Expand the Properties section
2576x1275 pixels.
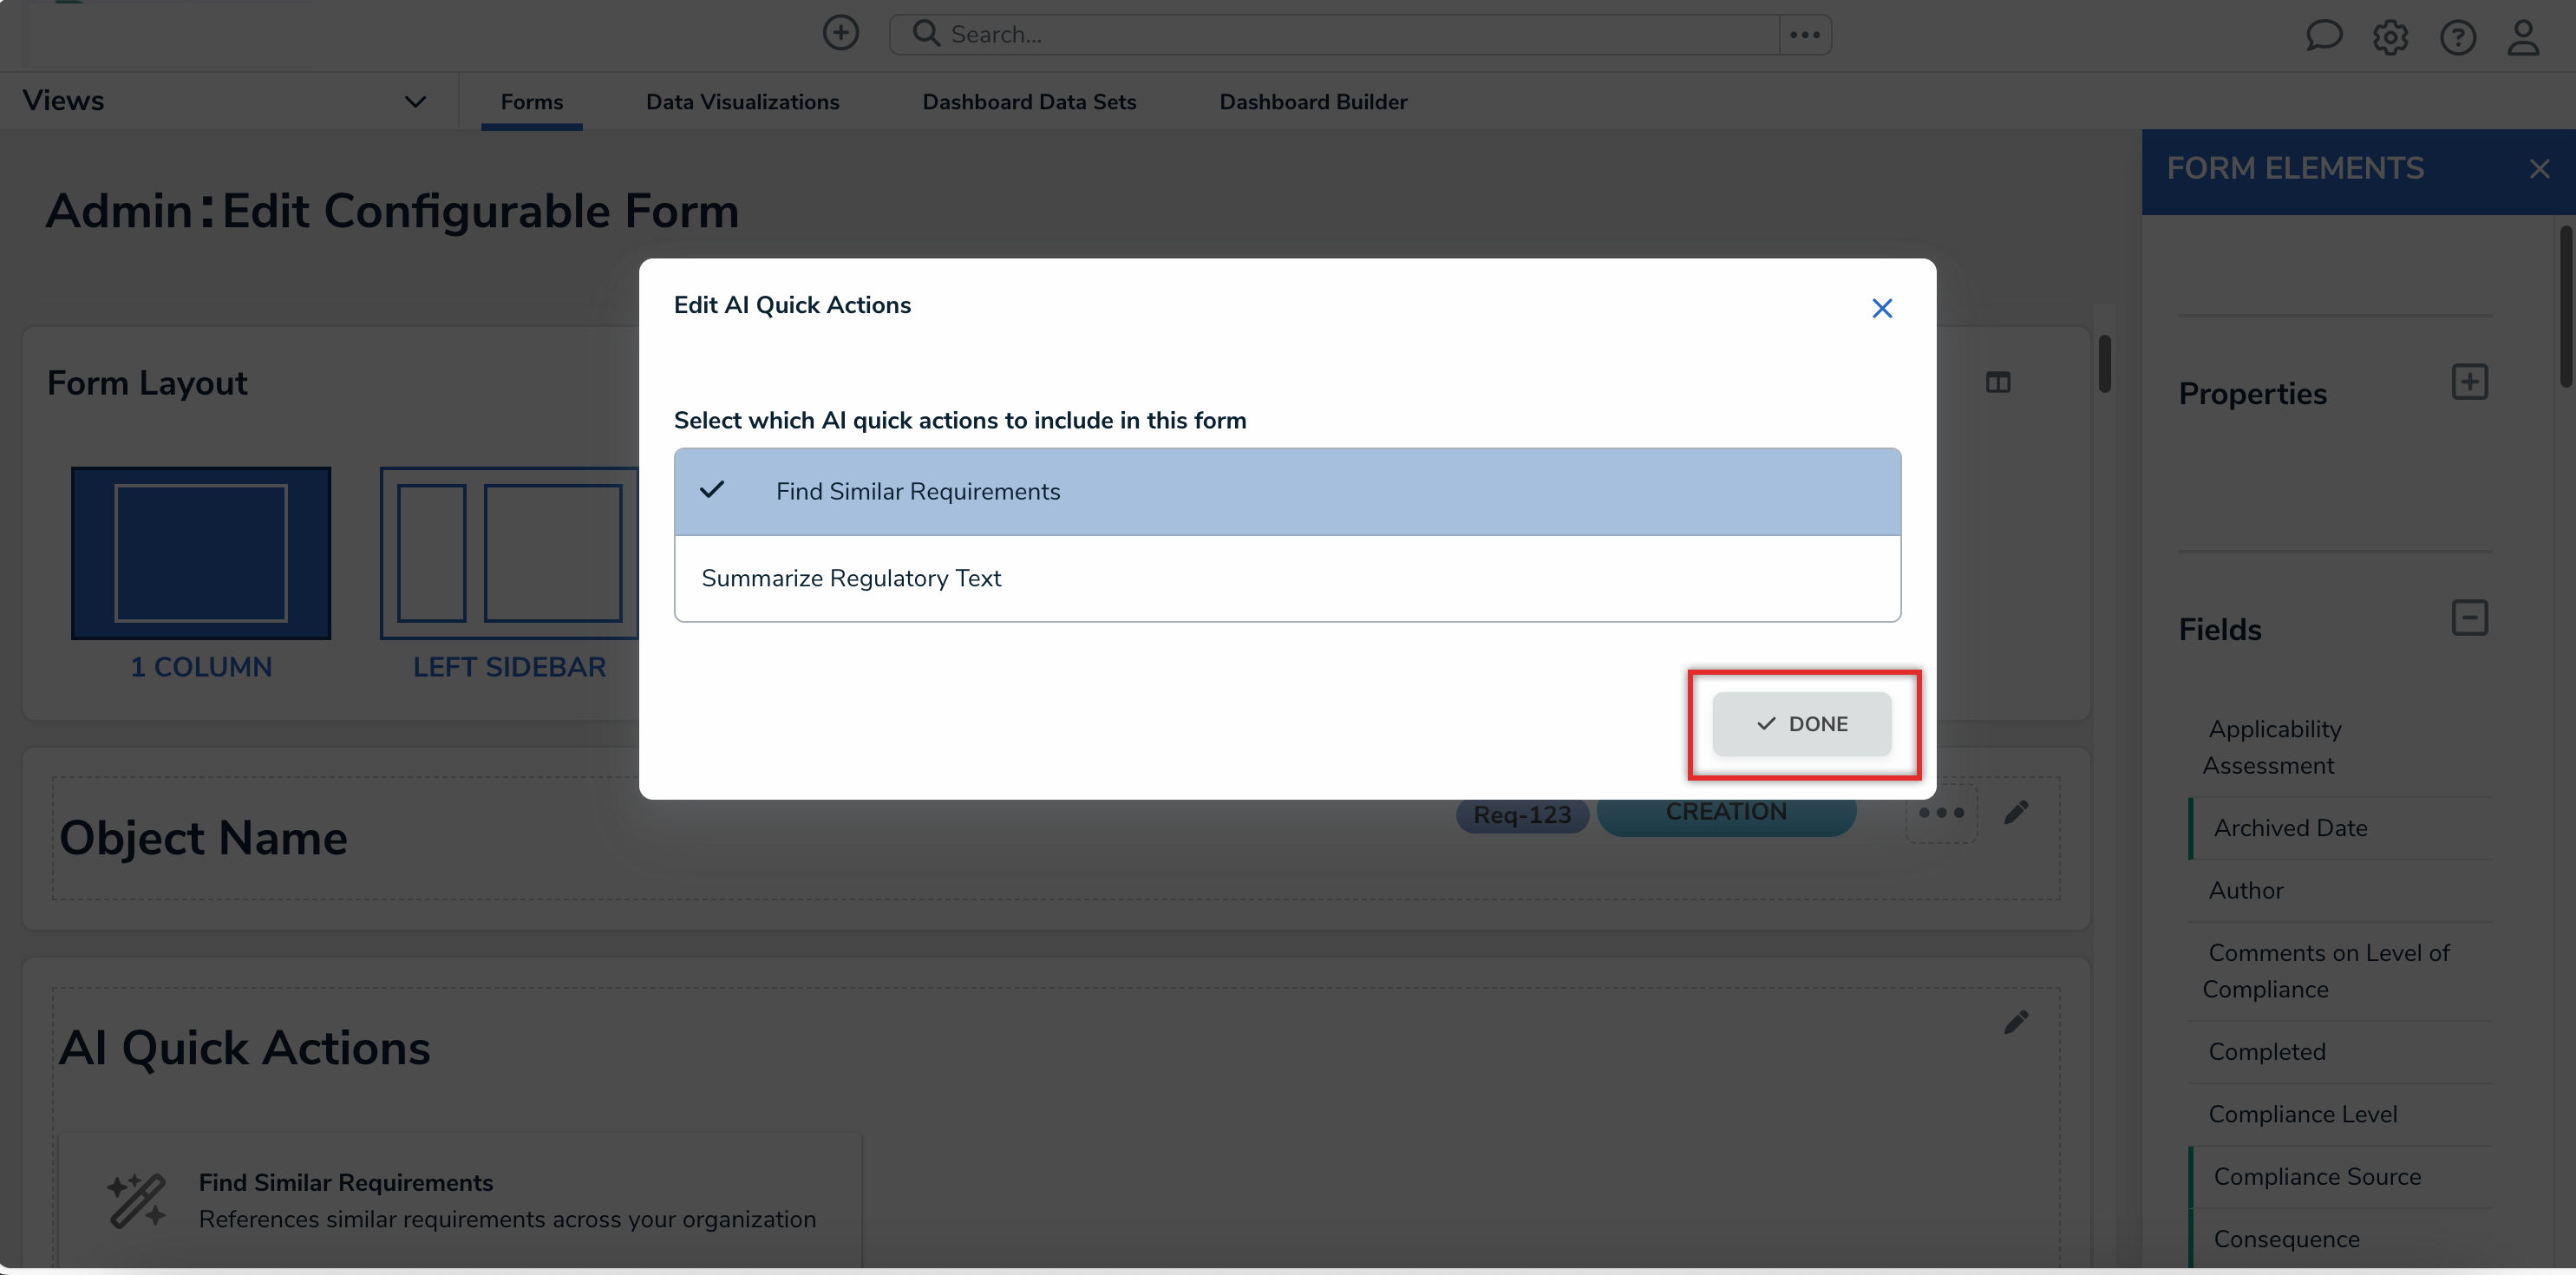[x=2469, y=382]
